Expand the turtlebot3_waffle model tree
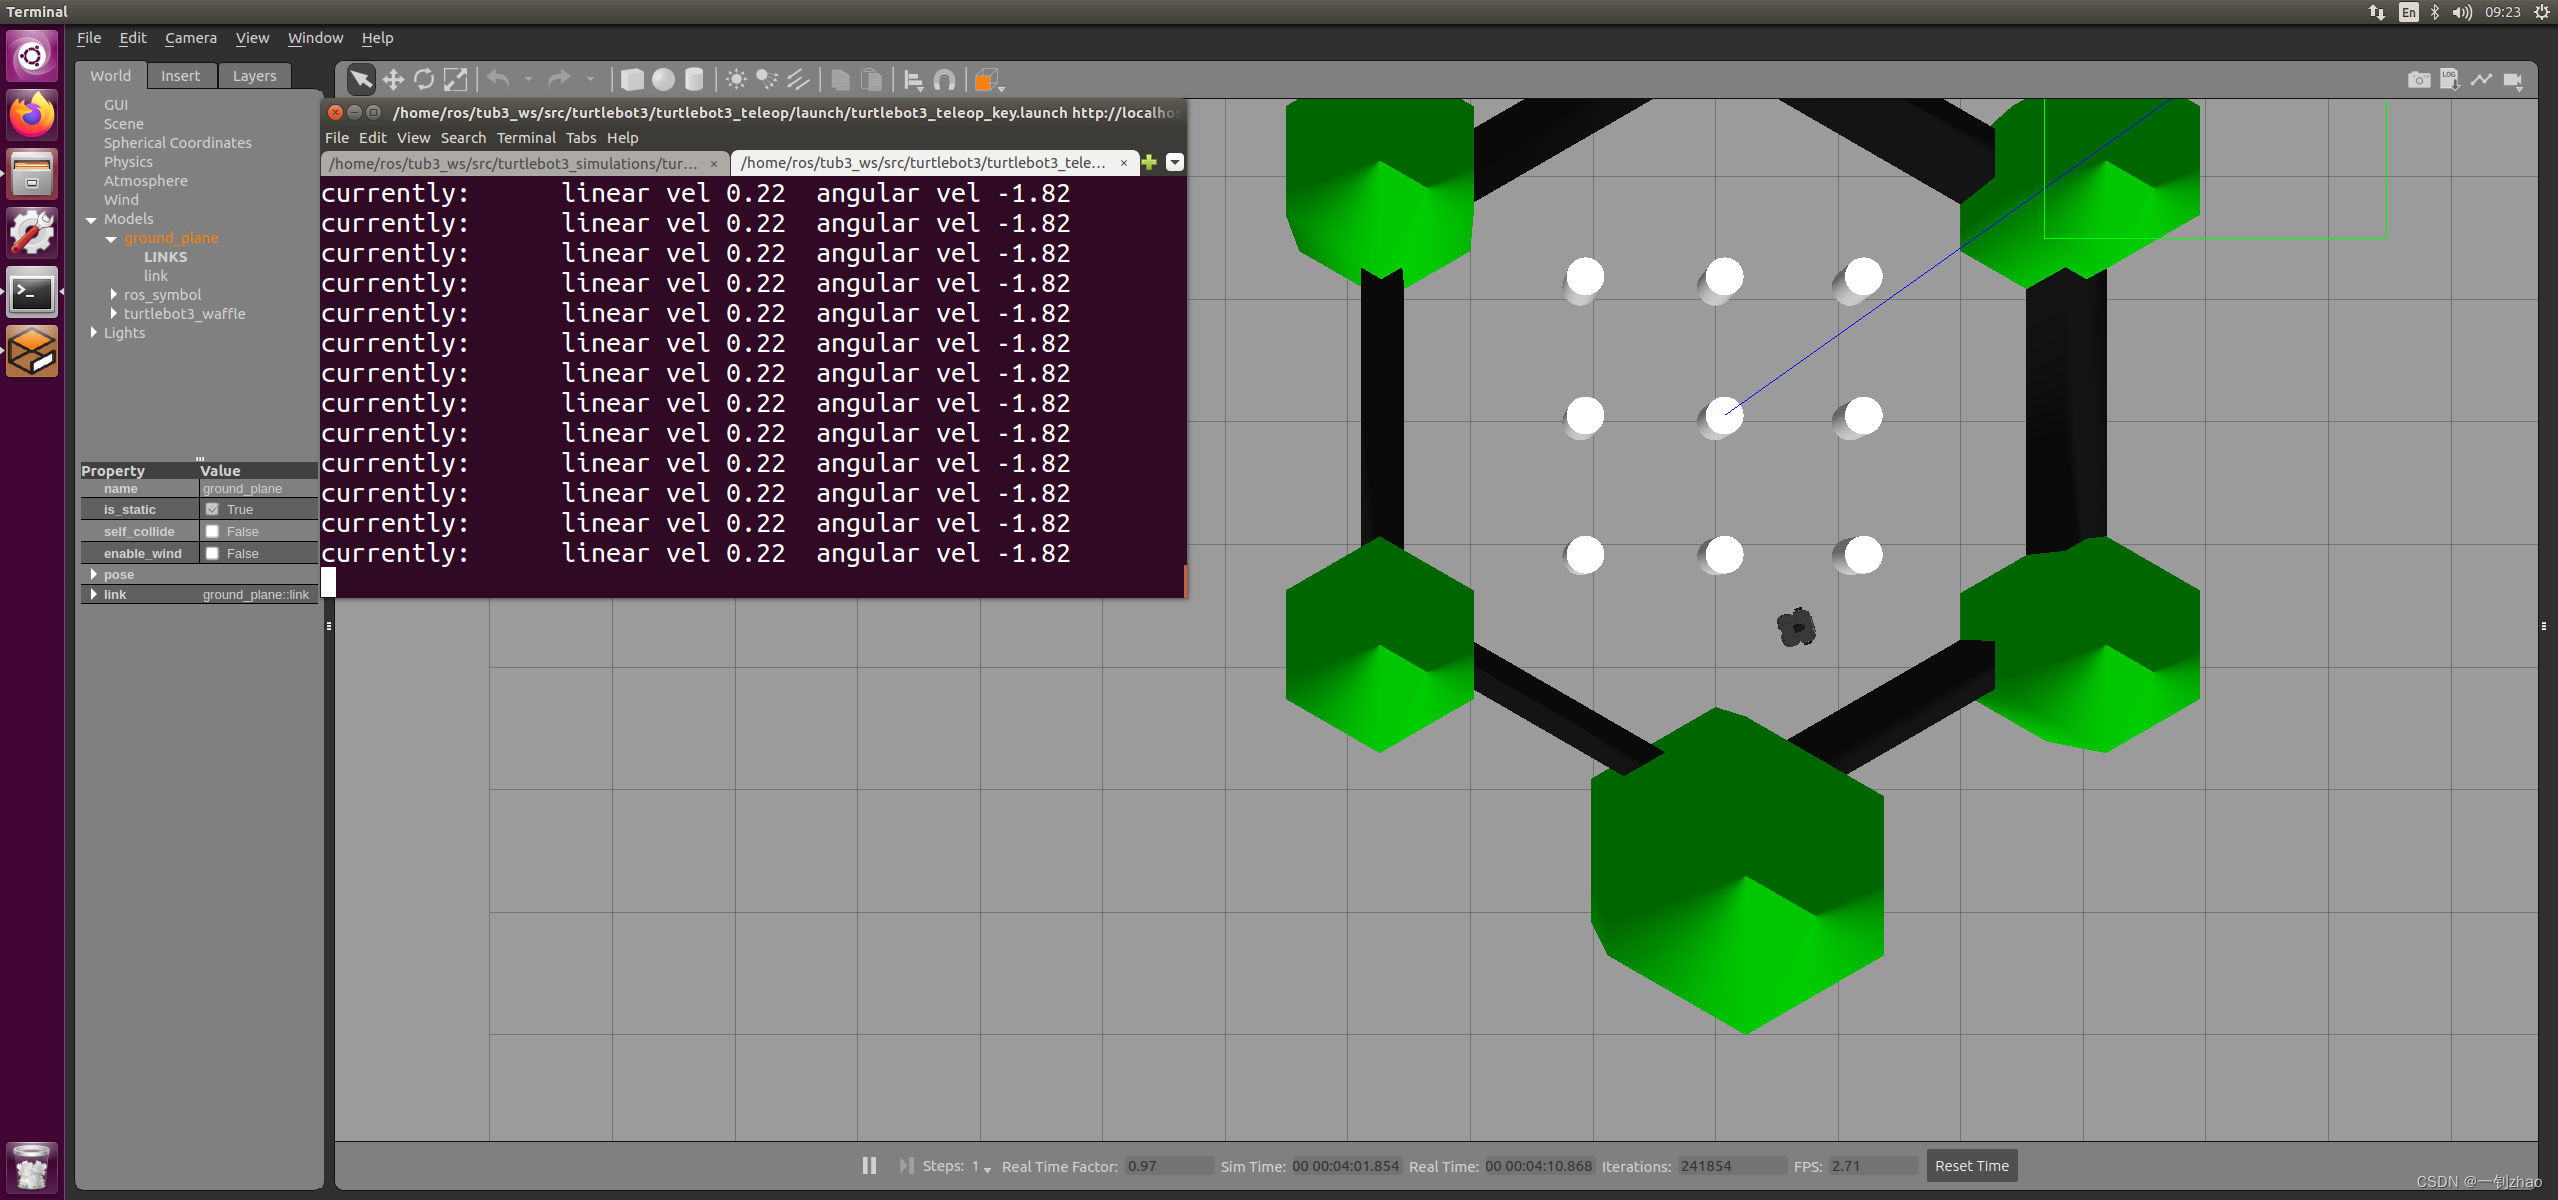The image size is (2558, 1200). [x=114, y=314]
